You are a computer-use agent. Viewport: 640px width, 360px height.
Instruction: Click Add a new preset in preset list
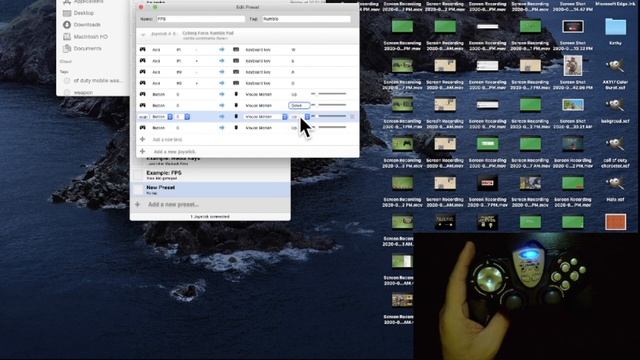point(173,204)
